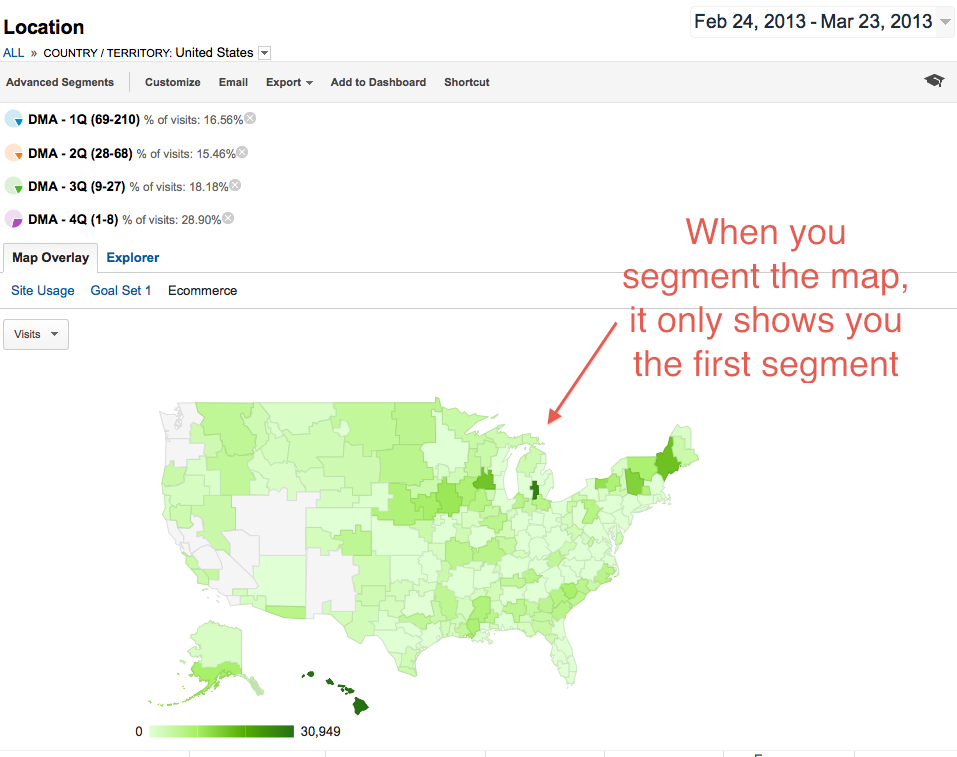Click the dark green Hawaii island on map
The width and height of the screenshot is (957, 757).
360,706
